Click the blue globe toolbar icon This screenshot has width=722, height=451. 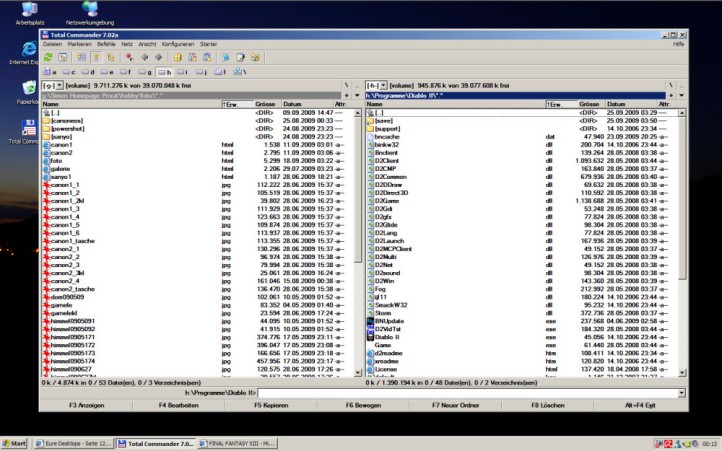pos(226,57)
